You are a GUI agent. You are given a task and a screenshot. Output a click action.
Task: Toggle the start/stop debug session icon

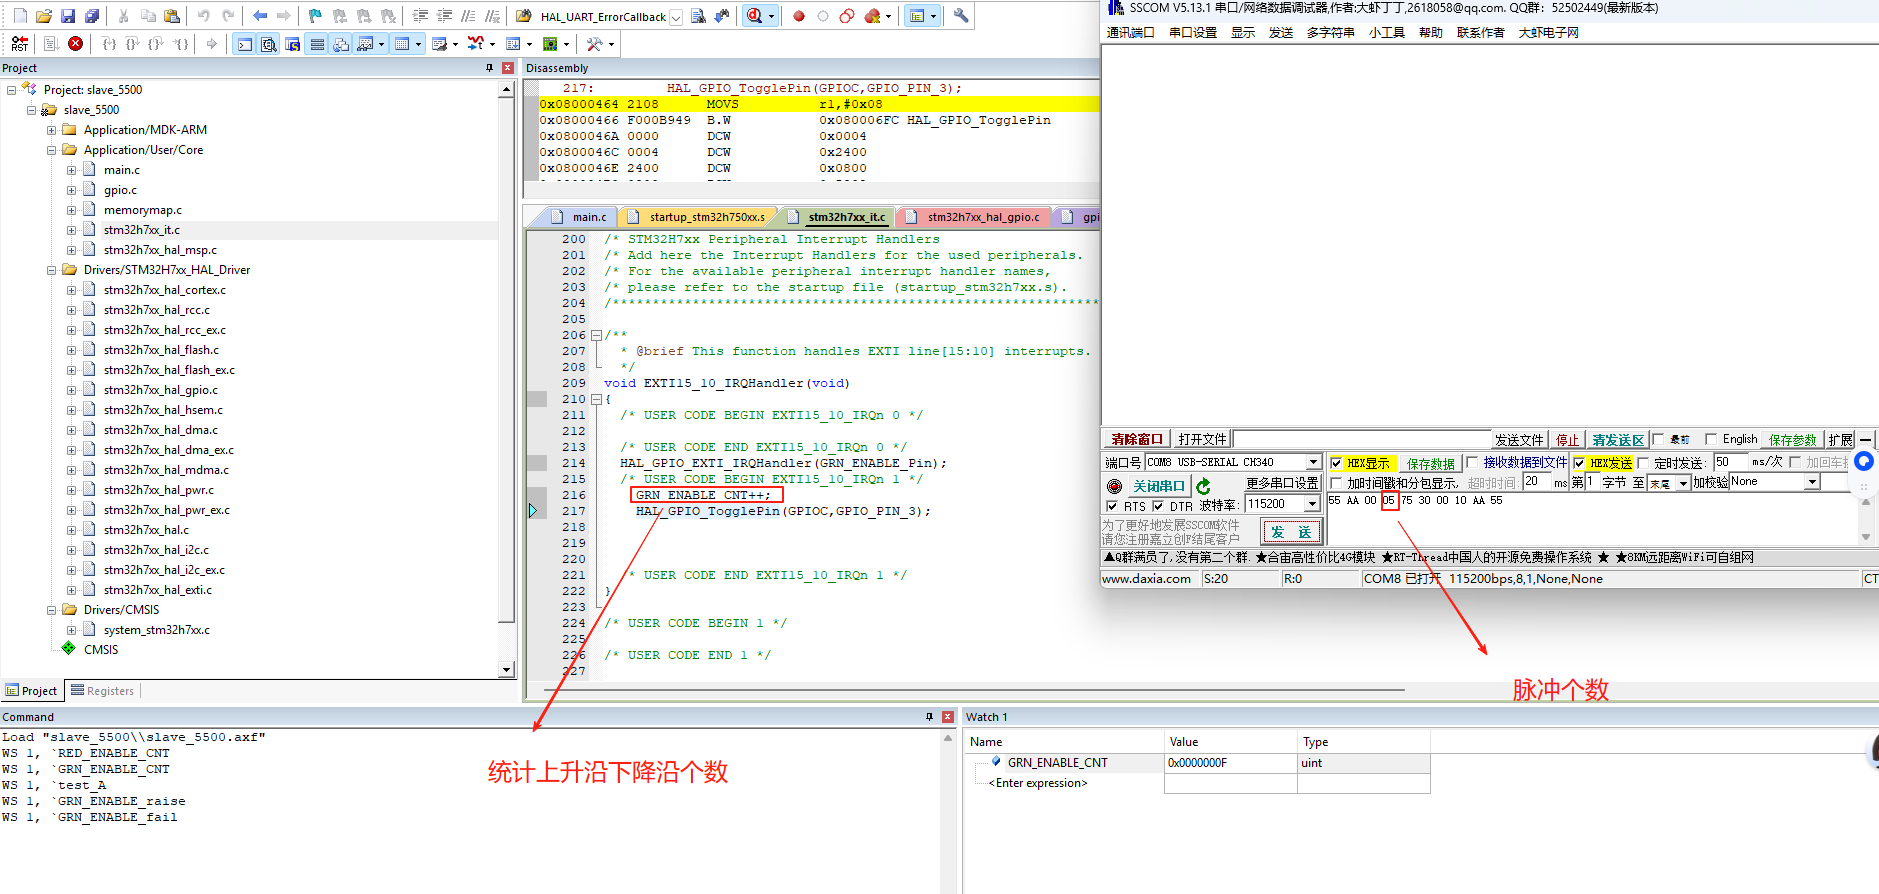click(755, 16)
